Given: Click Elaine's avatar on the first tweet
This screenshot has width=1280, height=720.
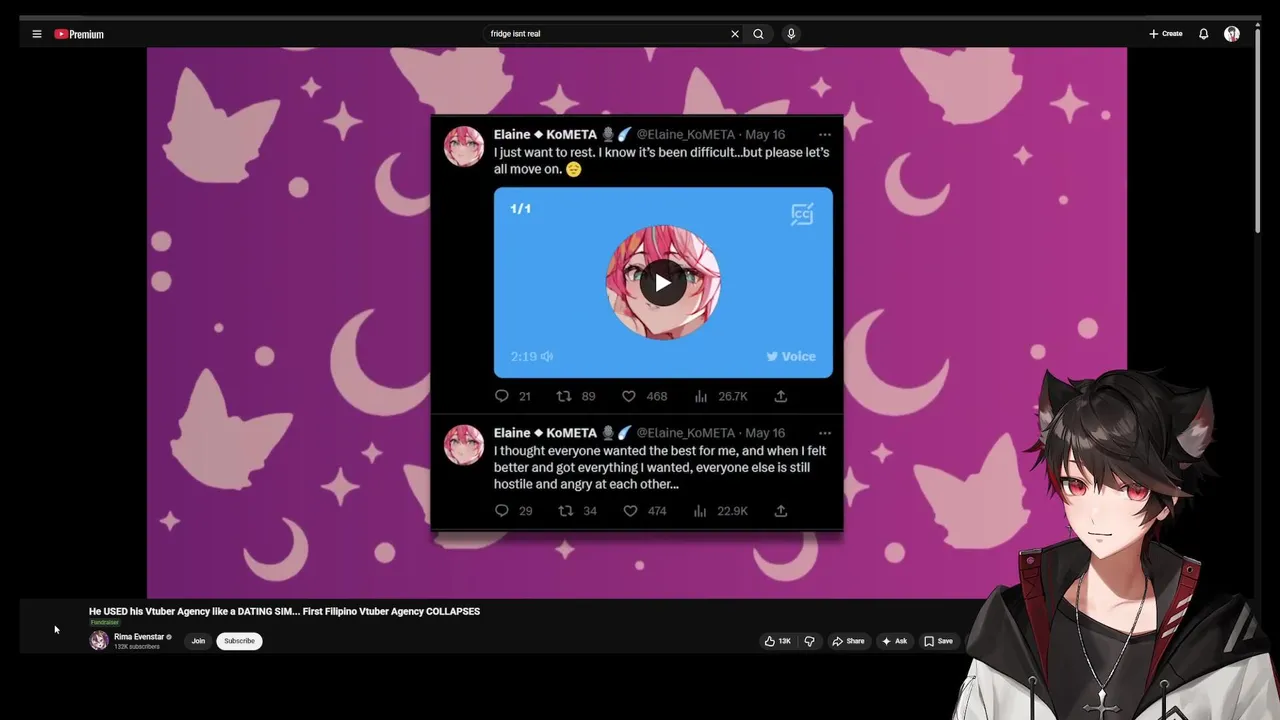Looking at the screenshot, I should (464, 146).
